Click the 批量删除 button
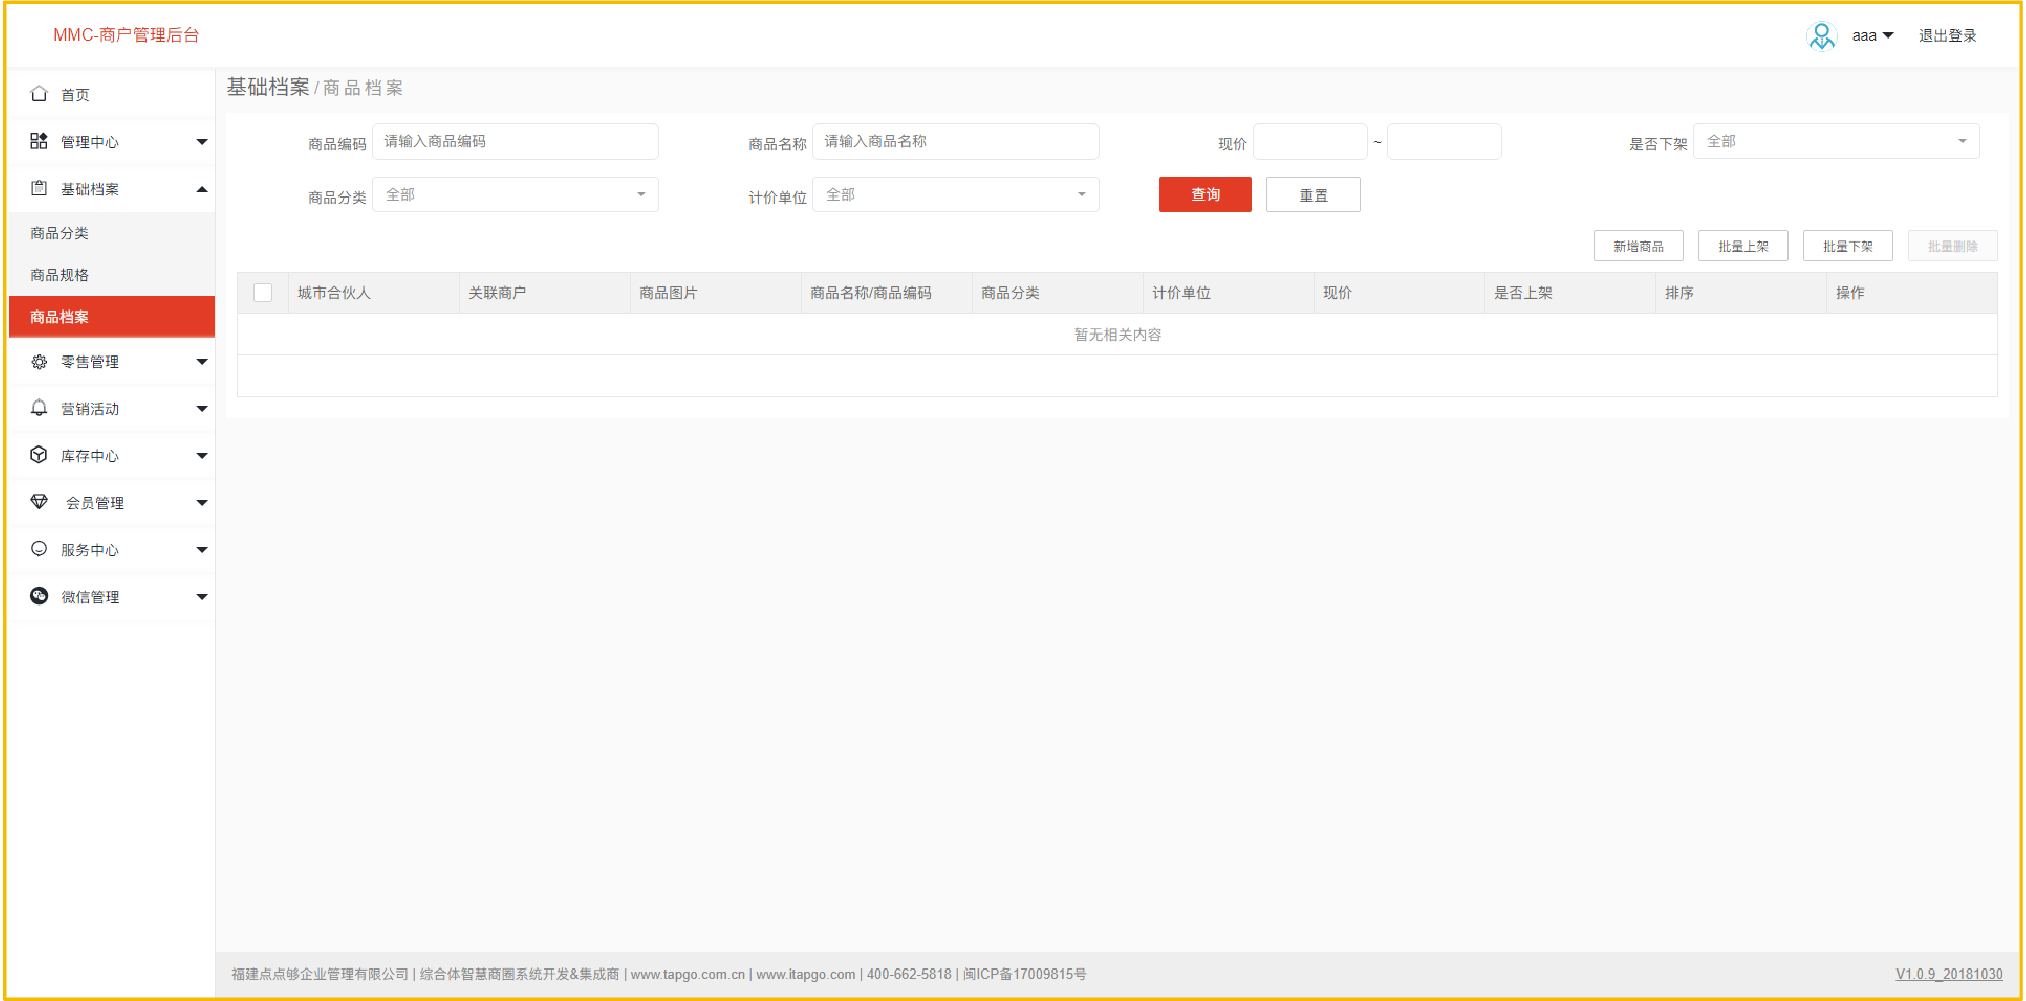Image resolution: width=2026 pixels, height=1001 pixels. pos(1953,246)
